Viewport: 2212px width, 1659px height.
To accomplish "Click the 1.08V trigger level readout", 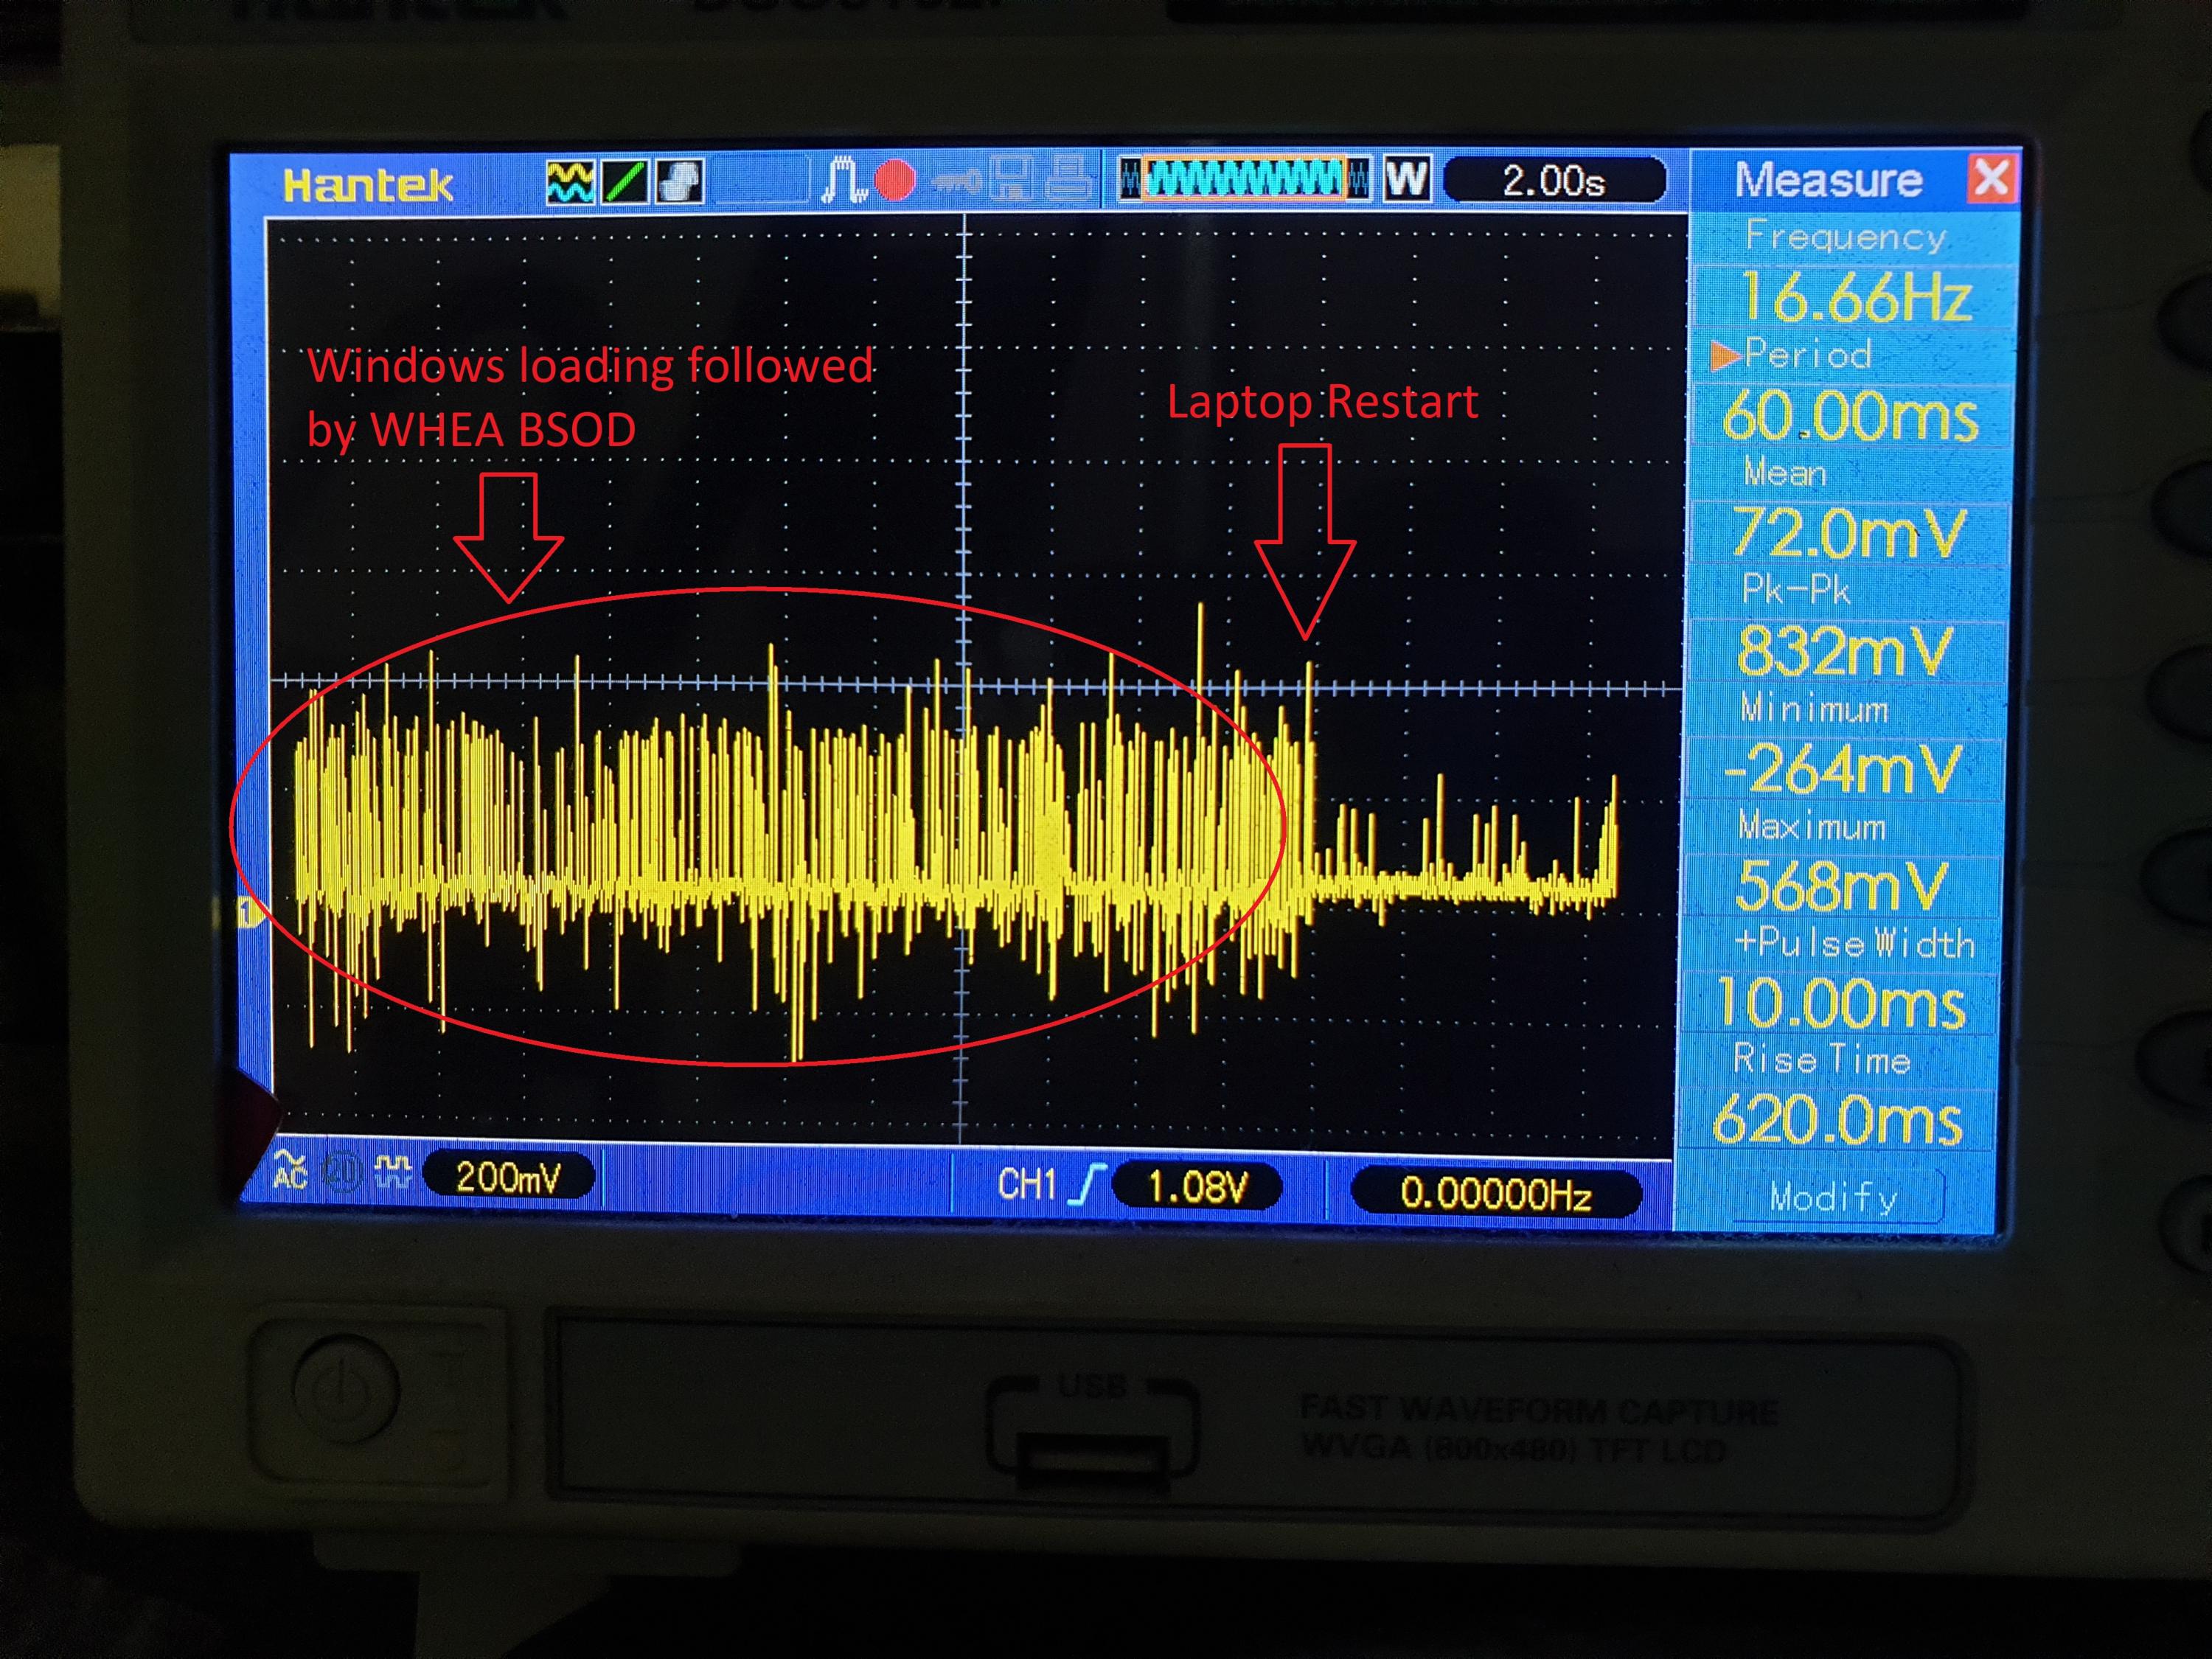I will (1197, 1187).
